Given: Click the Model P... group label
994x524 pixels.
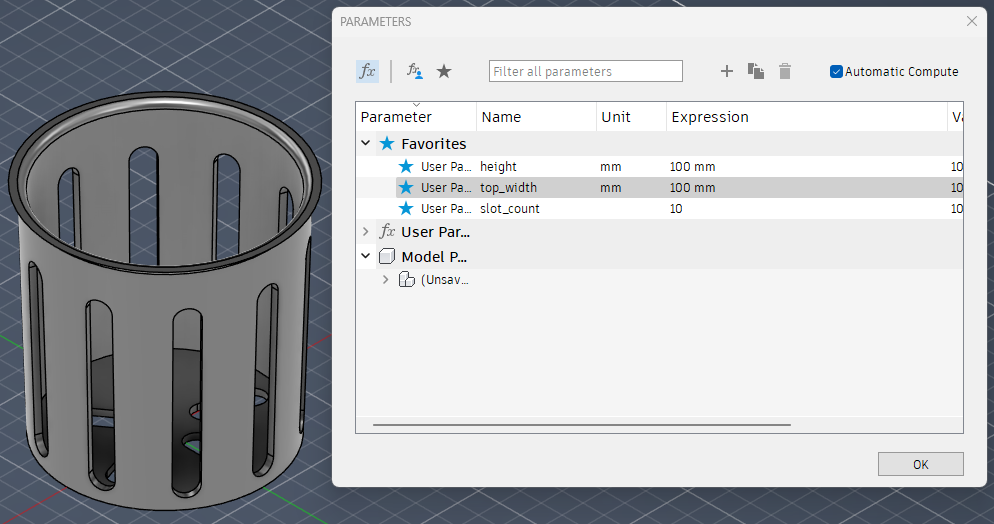Looking at the screenshot, I should (x=434, y=257).
